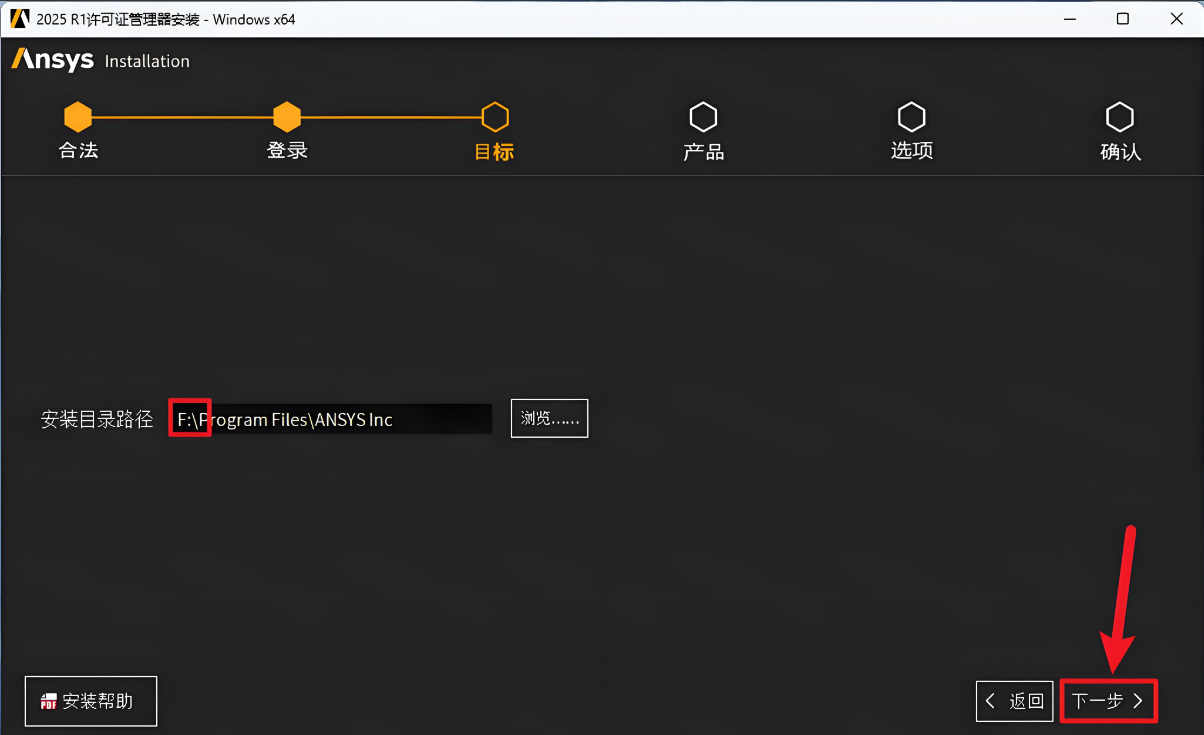Viewport: 1204px width, 735px height.
Task: Click the 确认 step label
Action: [1120, 152]
